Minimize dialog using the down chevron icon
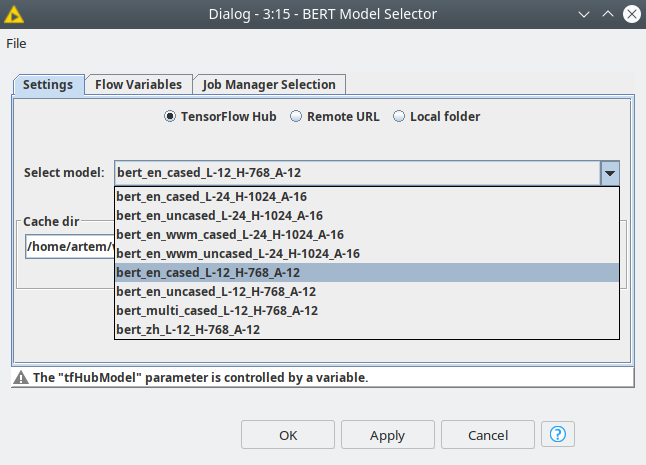646x465 pixels. [x=584, y=14]
